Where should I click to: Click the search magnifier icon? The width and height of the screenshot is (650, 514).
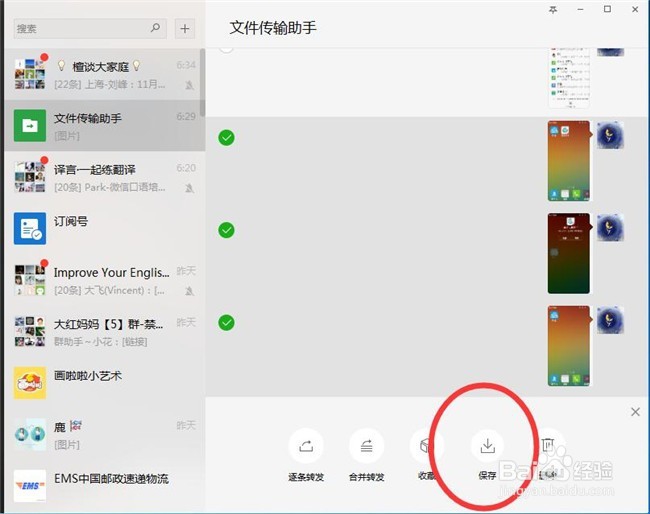(155, 28)
